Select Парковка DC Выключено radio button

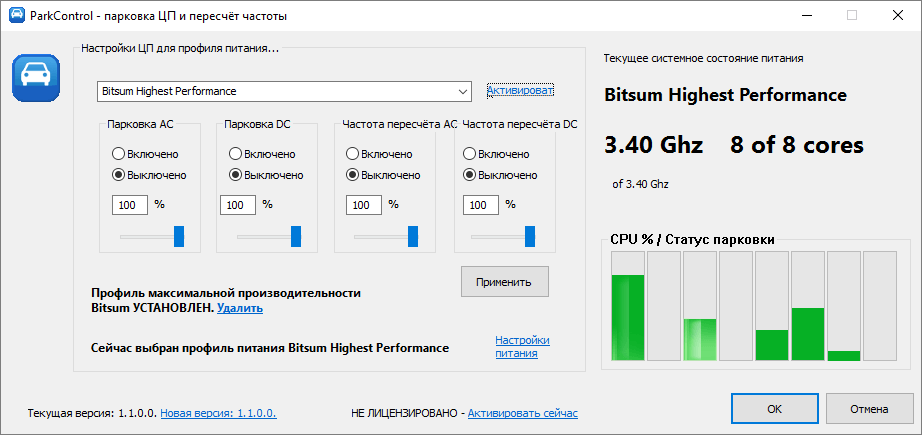pyautogui.click(x=266, y=175)
